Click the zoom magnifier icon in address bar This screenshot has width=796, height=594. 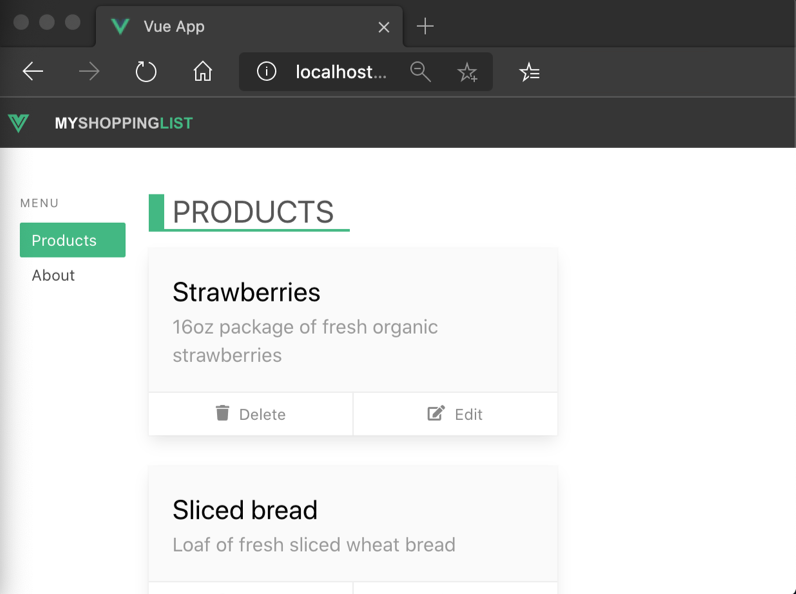pyautogui.click(x=420, y=72)
